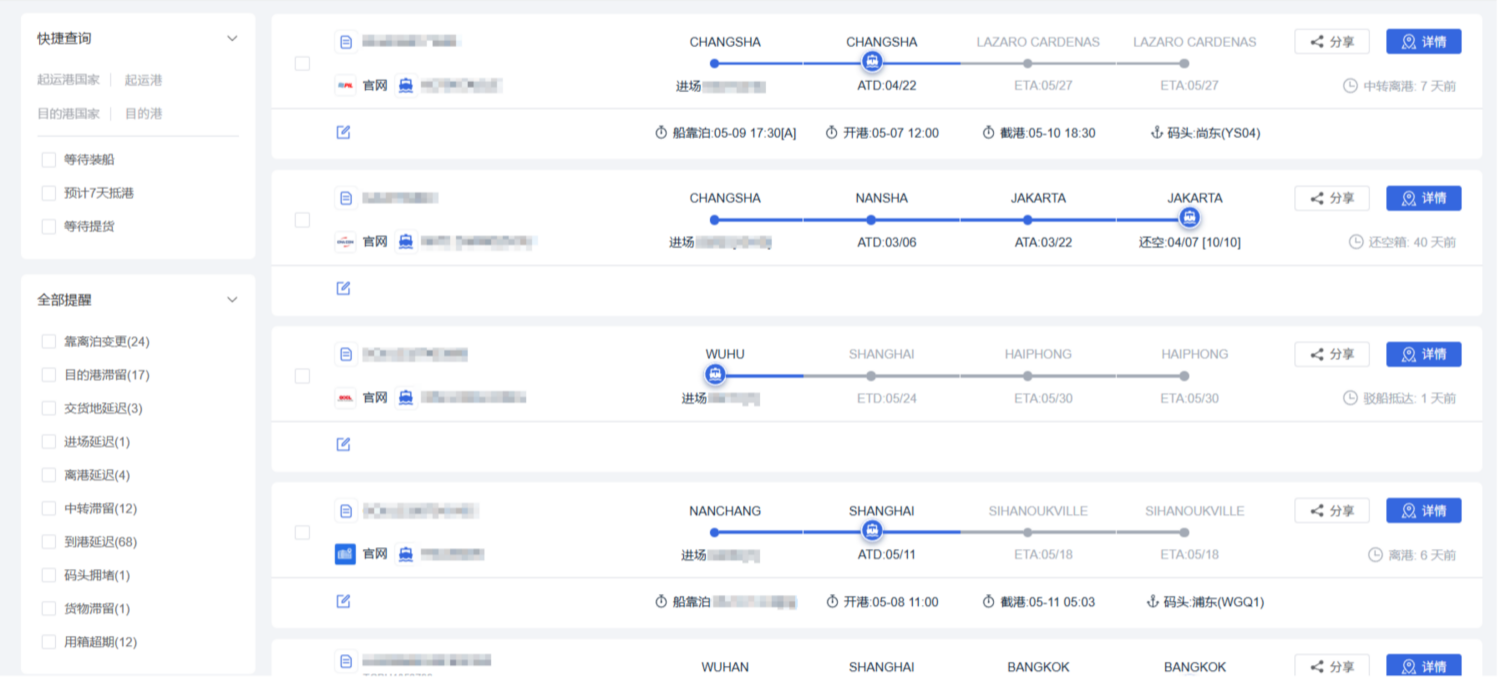1500x677 pixels.
Task: Click edit note icon in Jakarta card
Action: click(x=344, y=288)
